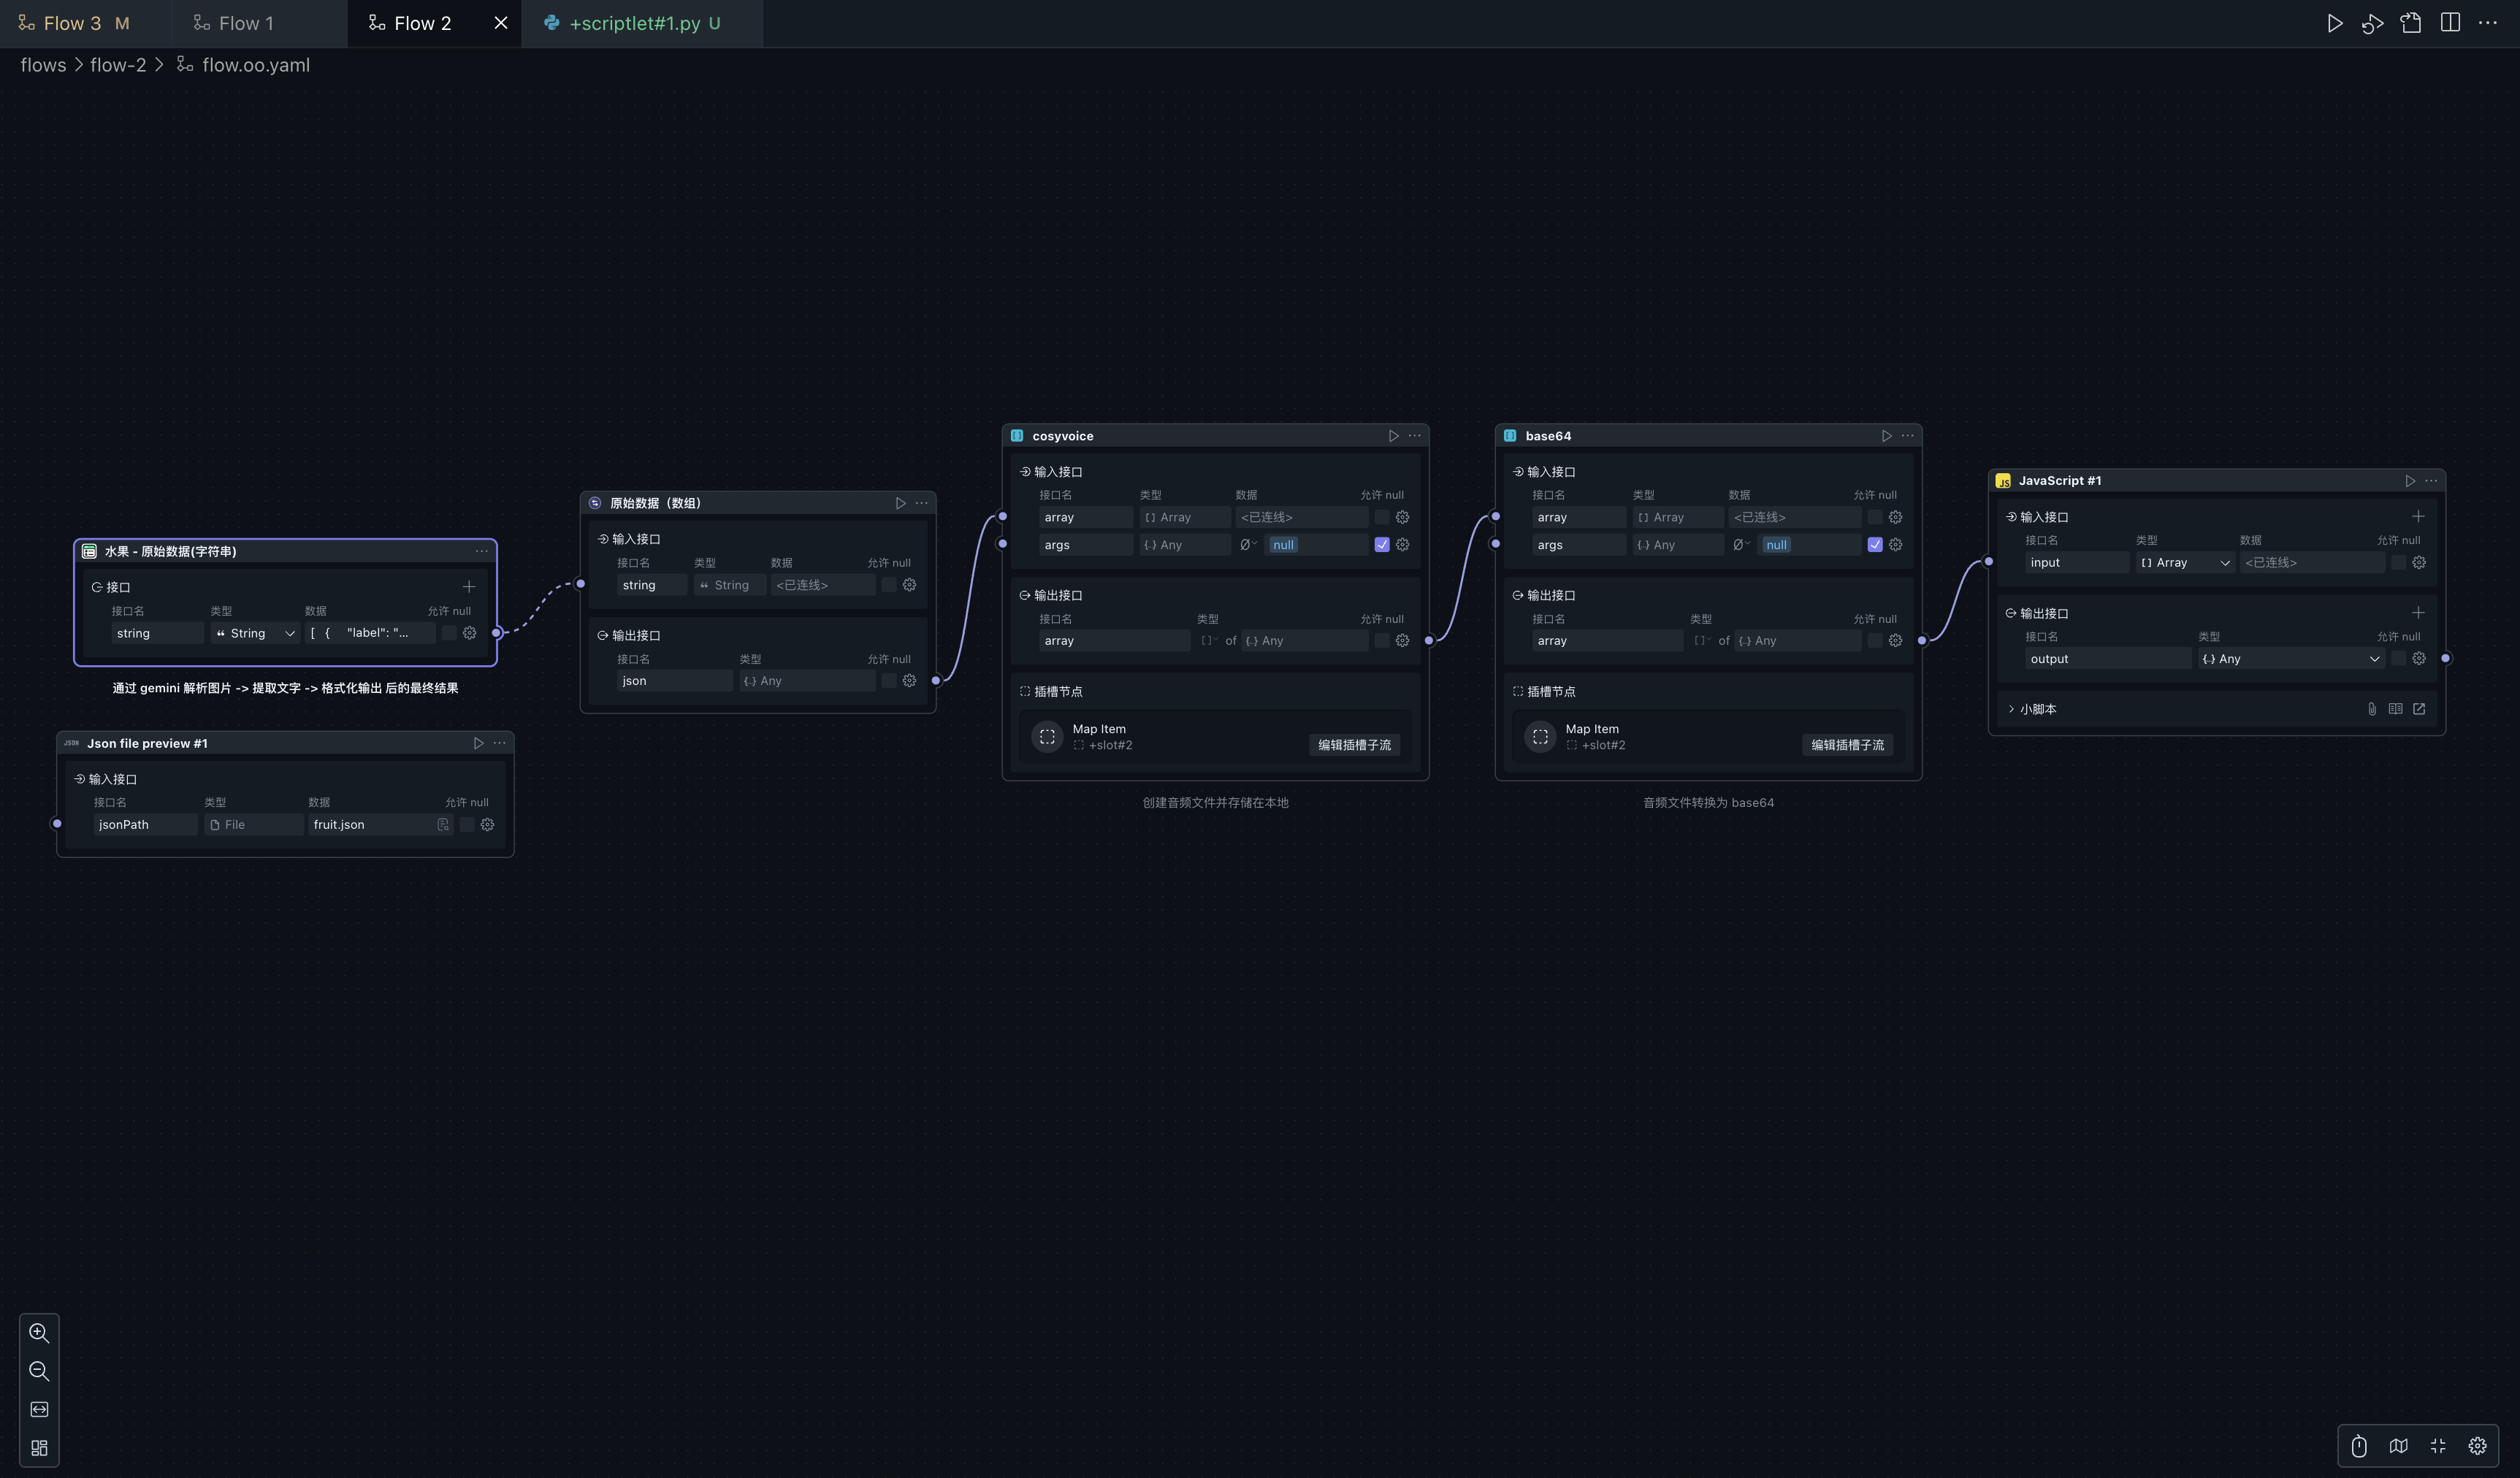2520x1478 pixels.
Task: Open base64 node more options menu
Action: pos(1908,436)
